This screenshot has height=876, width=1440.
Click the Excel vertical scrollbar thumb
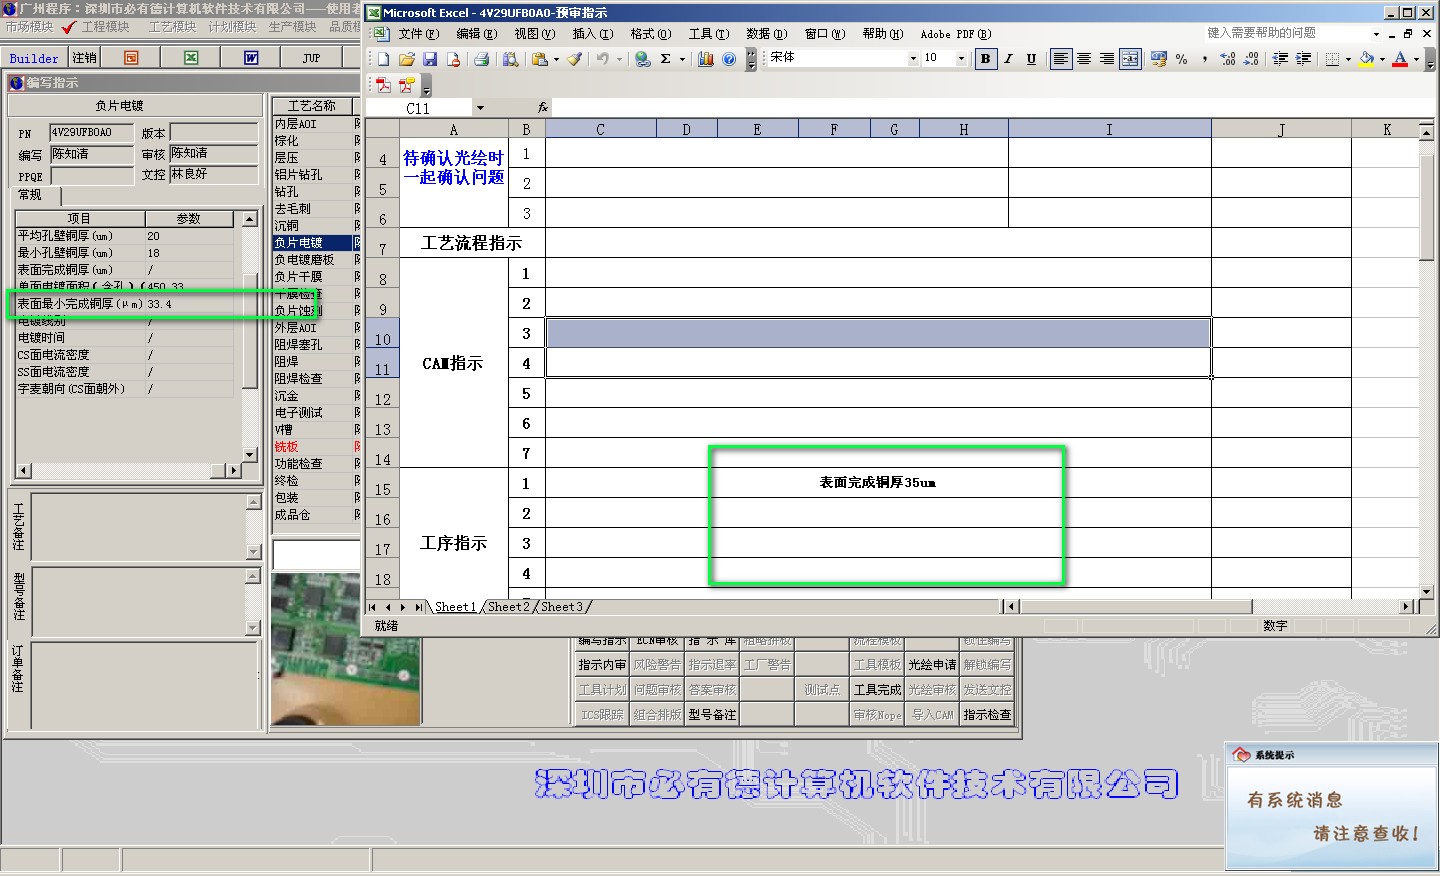(x=1427, y=208)
